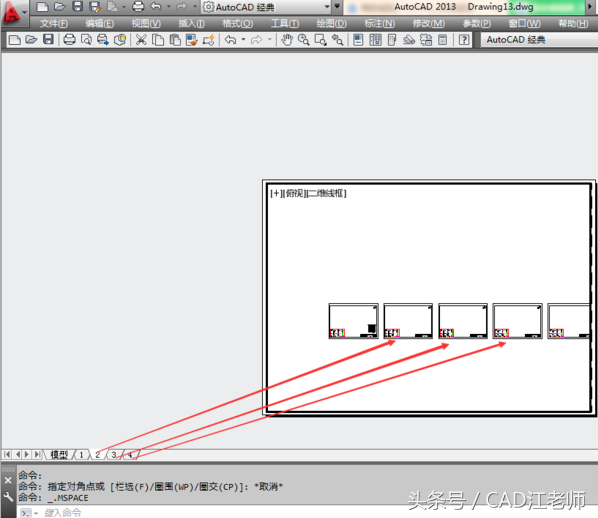Switch to the 模型 tab

59,455
